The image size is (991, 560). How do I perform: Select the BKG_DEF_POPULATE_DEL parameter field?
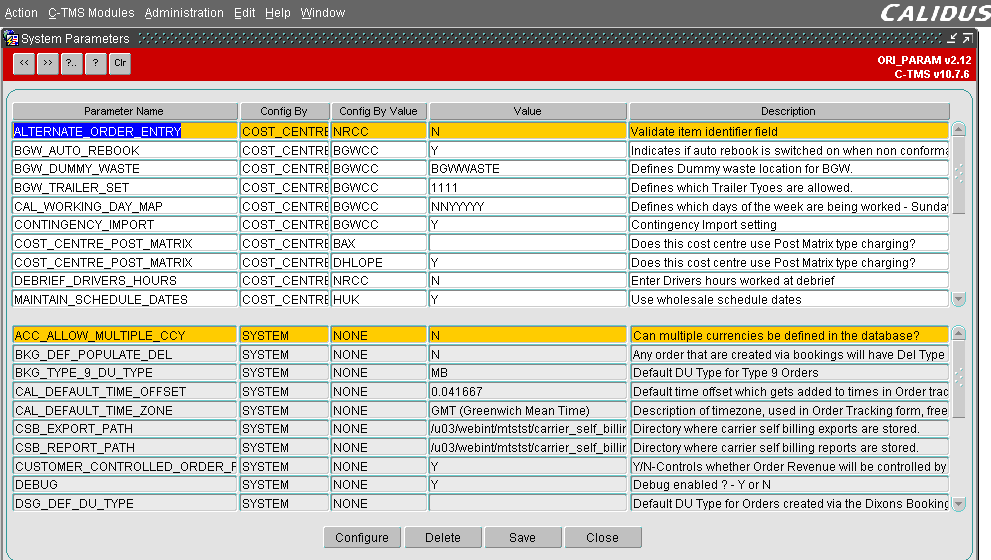point(125,355)
